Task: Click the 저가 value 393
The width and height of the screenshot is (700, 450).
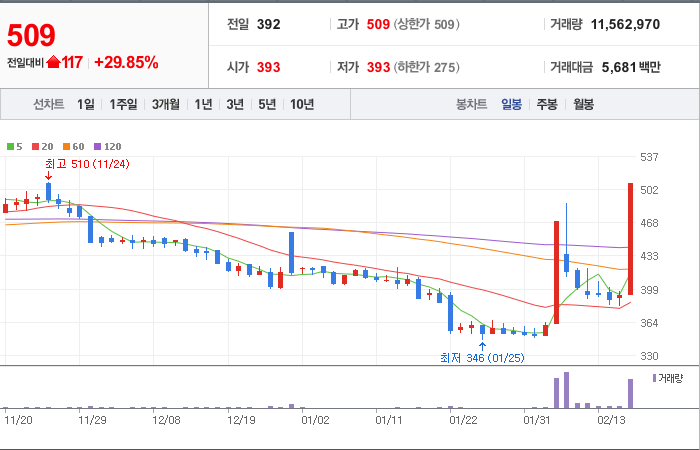Action: point(379,67)
